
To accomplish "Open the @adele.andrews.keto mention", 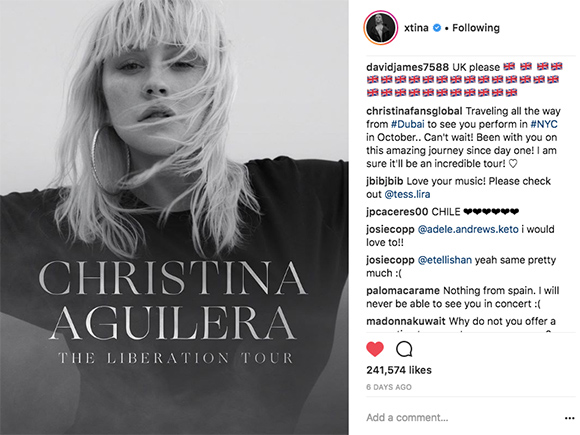I will (468, 229).
